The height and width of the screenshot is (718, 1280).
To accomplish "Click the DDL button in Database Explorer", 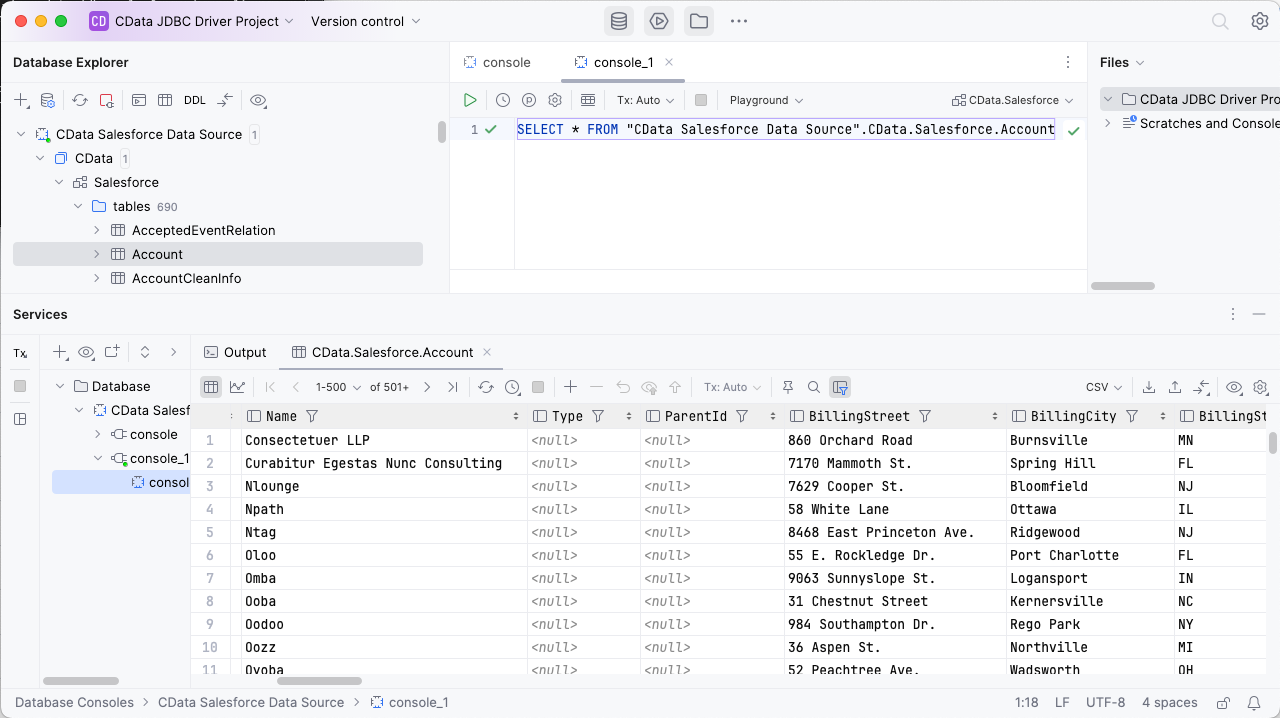I will click(x=195, y=100).
